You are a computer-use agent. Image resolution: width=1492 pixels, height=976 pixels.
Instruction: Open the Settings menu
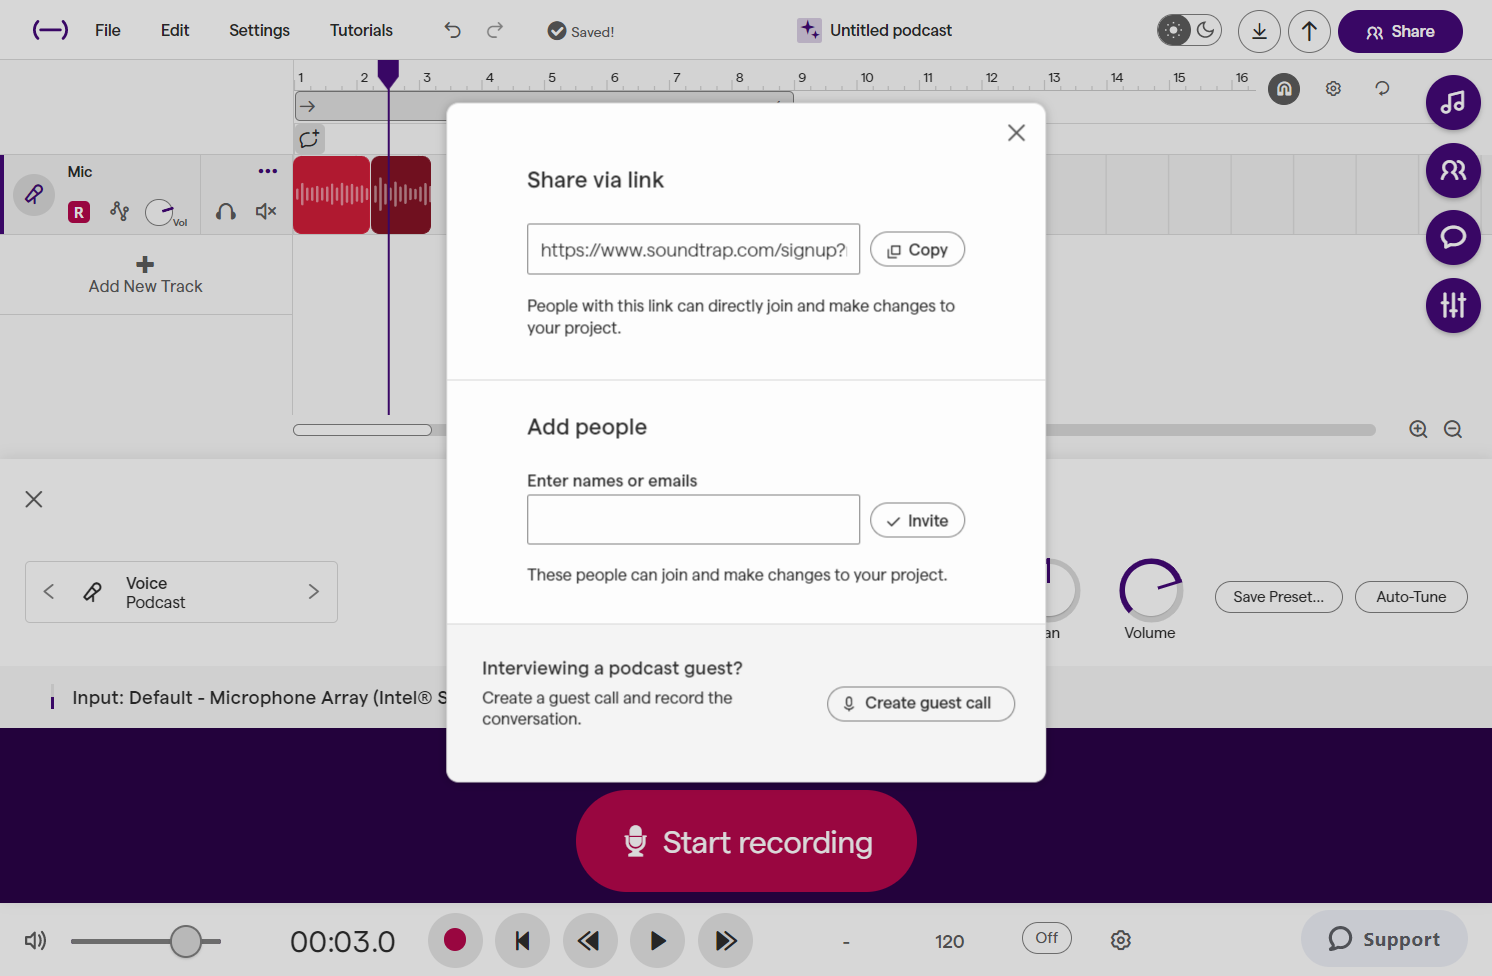[x=259, y=30]
